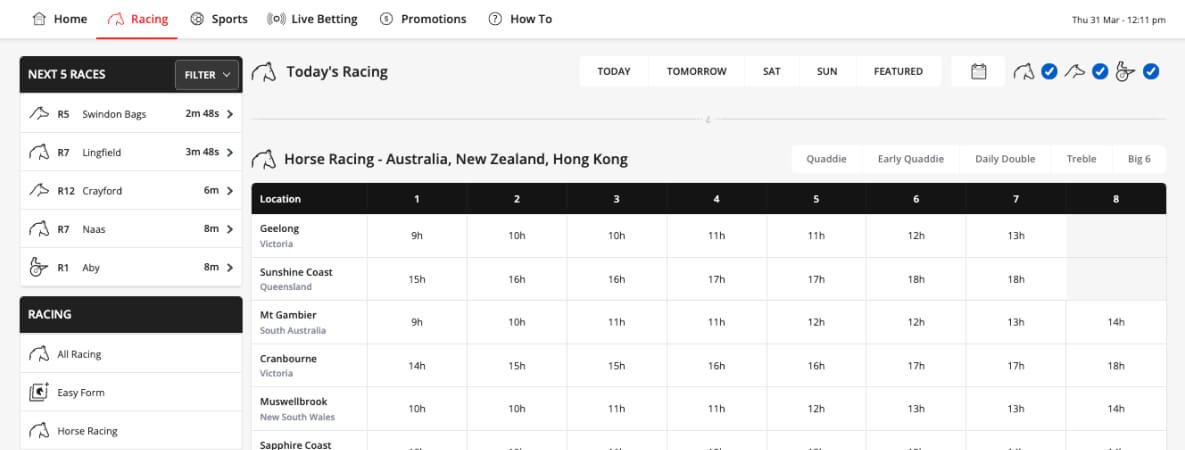Open Cranbourne race 8 at 18h
Screen dimensions: 1185x450
point(1116,365)
